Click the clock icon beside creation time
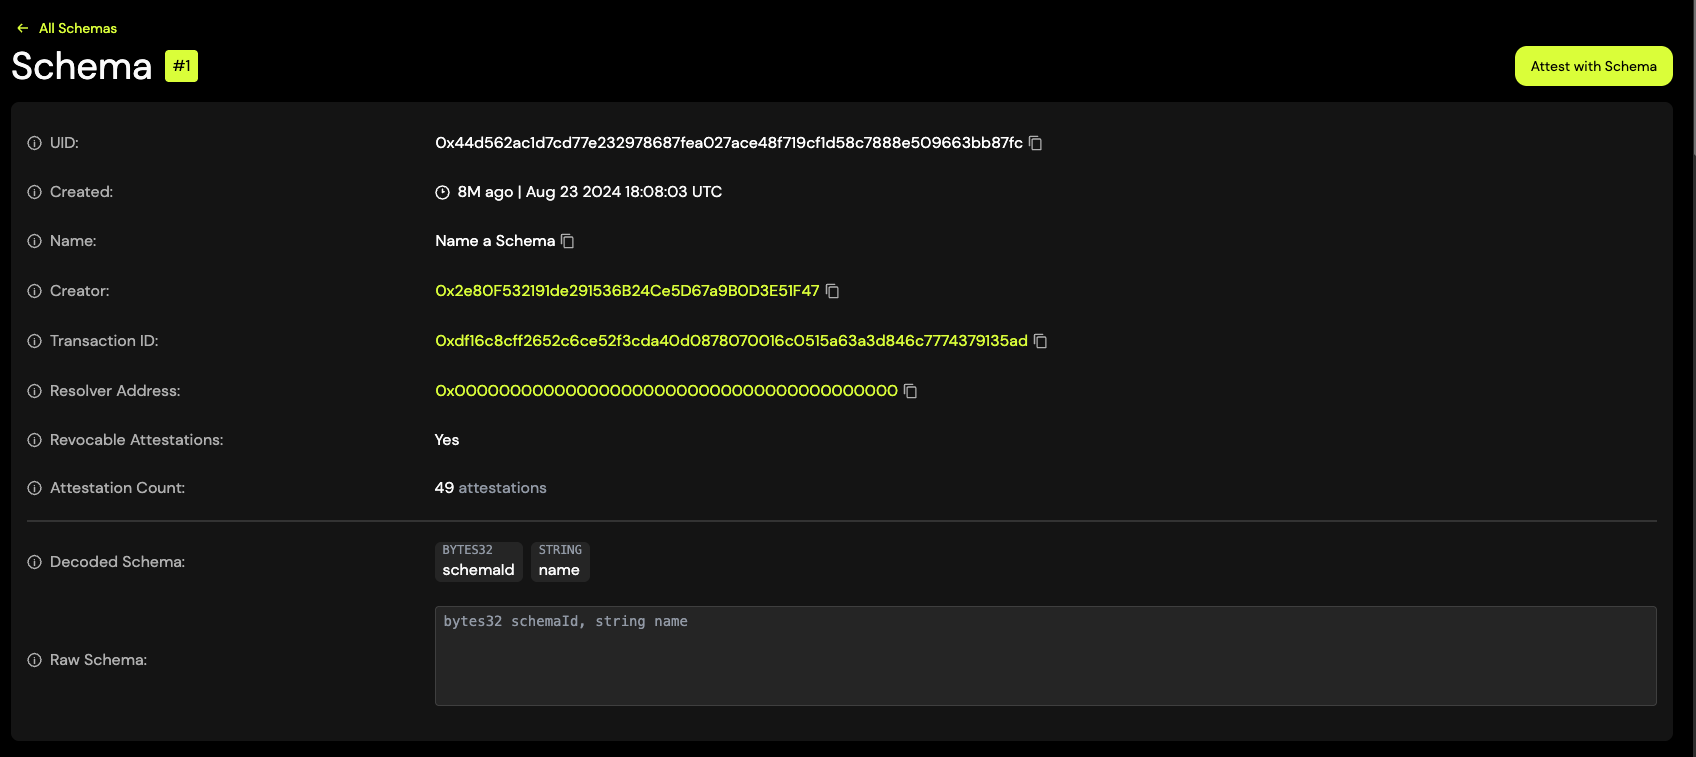 point(442,192)
